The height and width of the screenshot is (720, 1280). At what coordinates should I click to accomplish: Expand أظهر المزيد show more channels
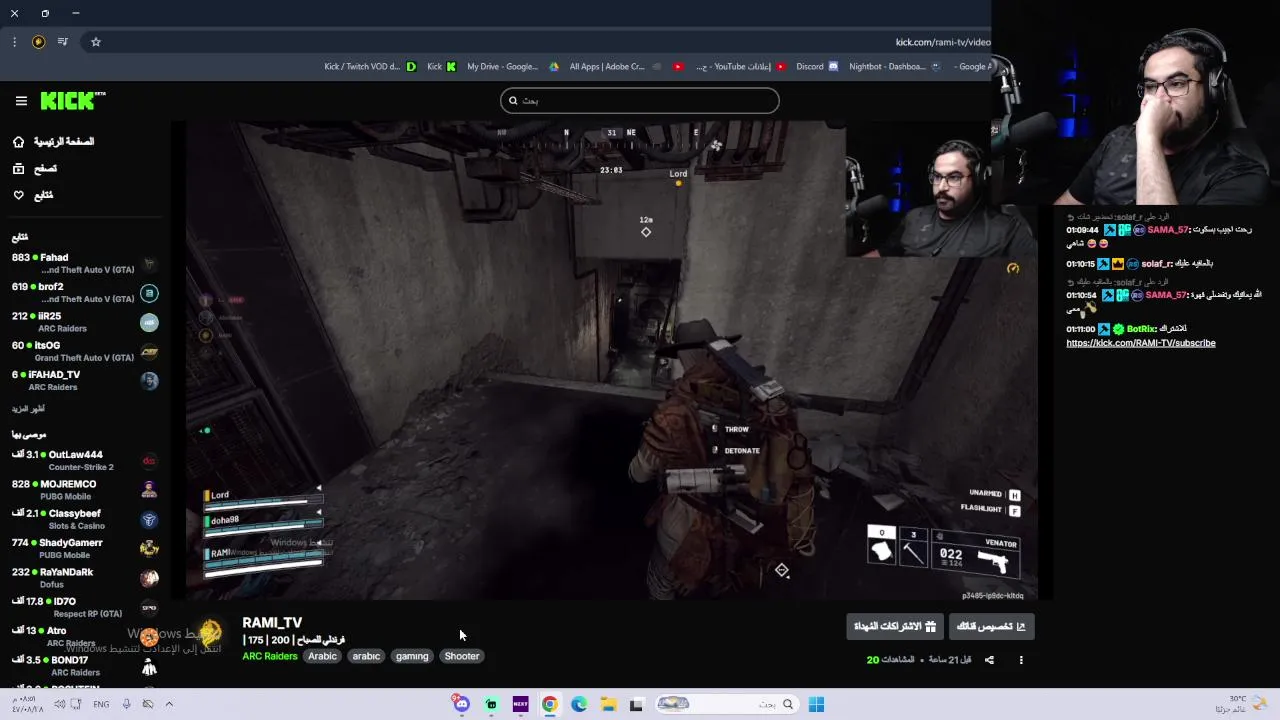coord(28,408)
